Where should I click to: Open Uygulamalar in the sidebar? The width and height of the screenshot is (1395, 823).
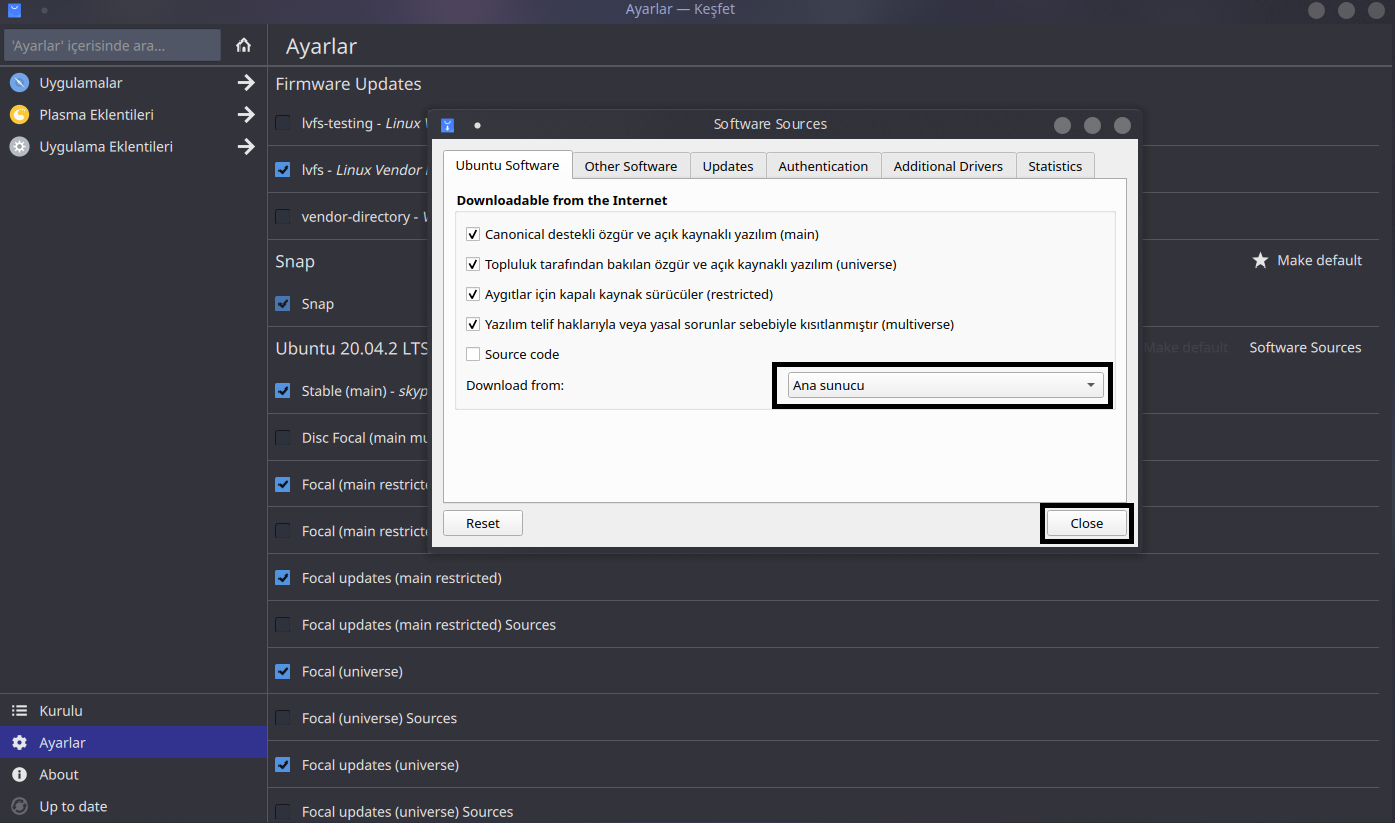134,83
